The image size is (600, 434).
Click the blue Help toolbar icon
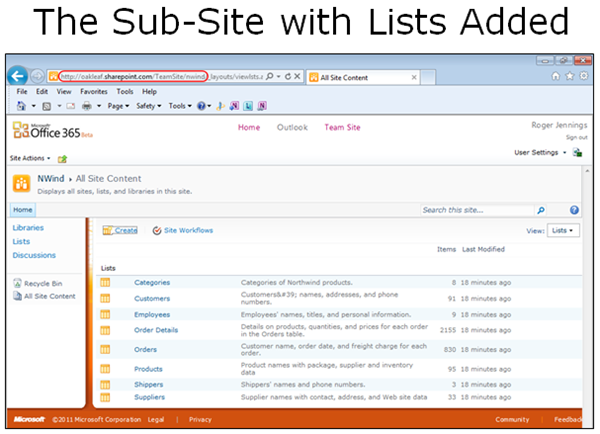[x=201, y=106]
